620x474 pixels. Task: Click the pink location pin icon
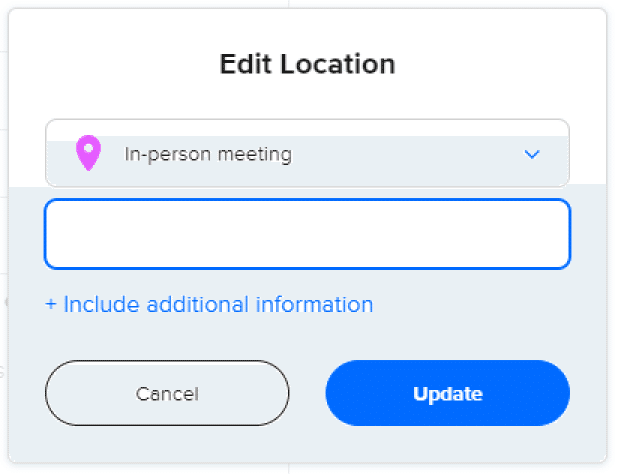pyautogui.click(x=89, y=154)
